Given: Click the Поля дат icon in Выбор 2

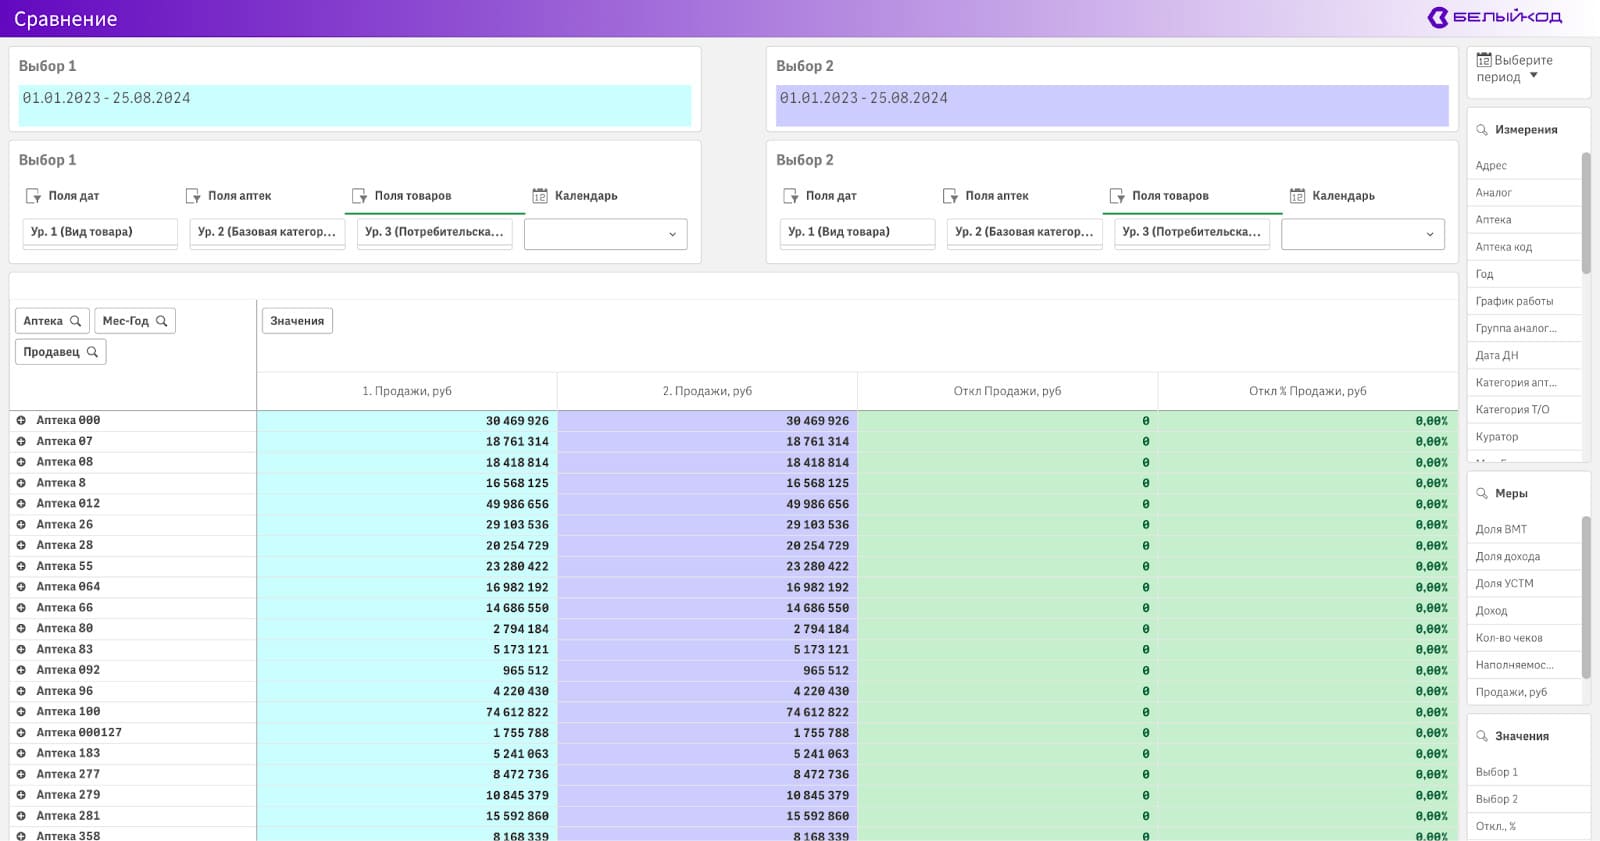Looking at the screenshot, I should pos(791,196).
